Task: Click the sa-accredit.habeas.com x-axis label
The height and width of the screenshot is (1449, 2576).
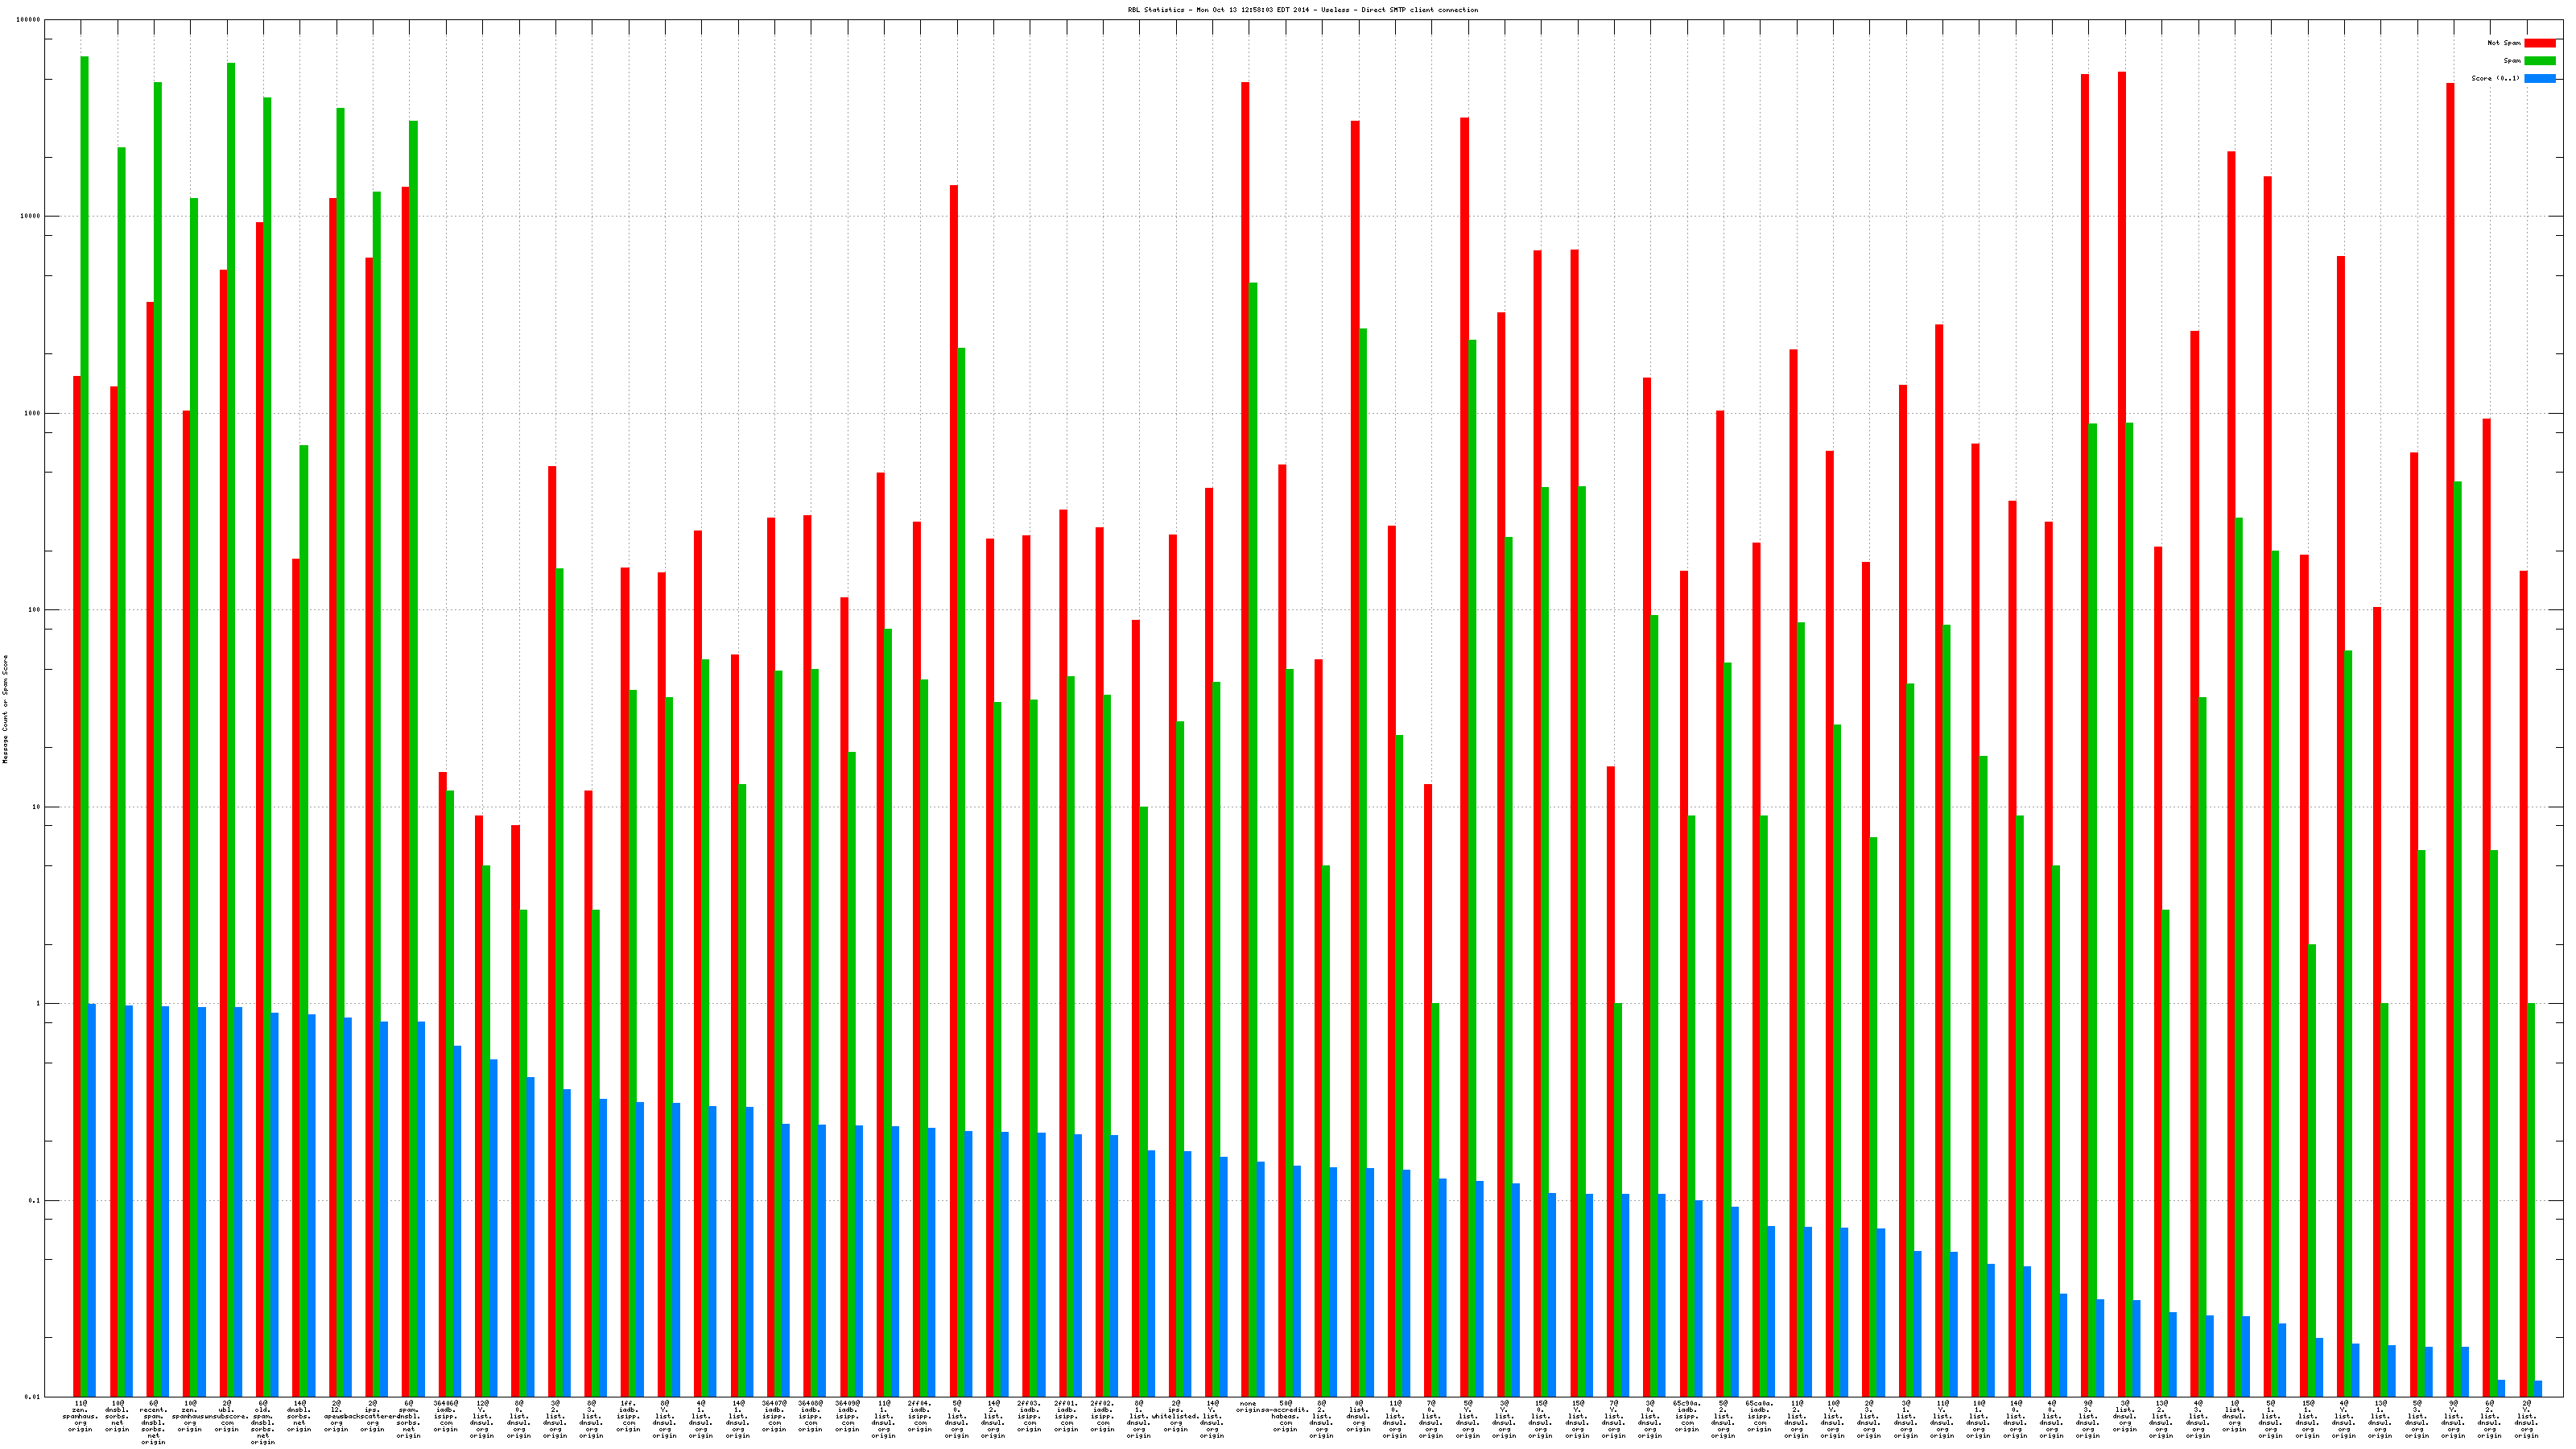Action: (1286, 1416)
